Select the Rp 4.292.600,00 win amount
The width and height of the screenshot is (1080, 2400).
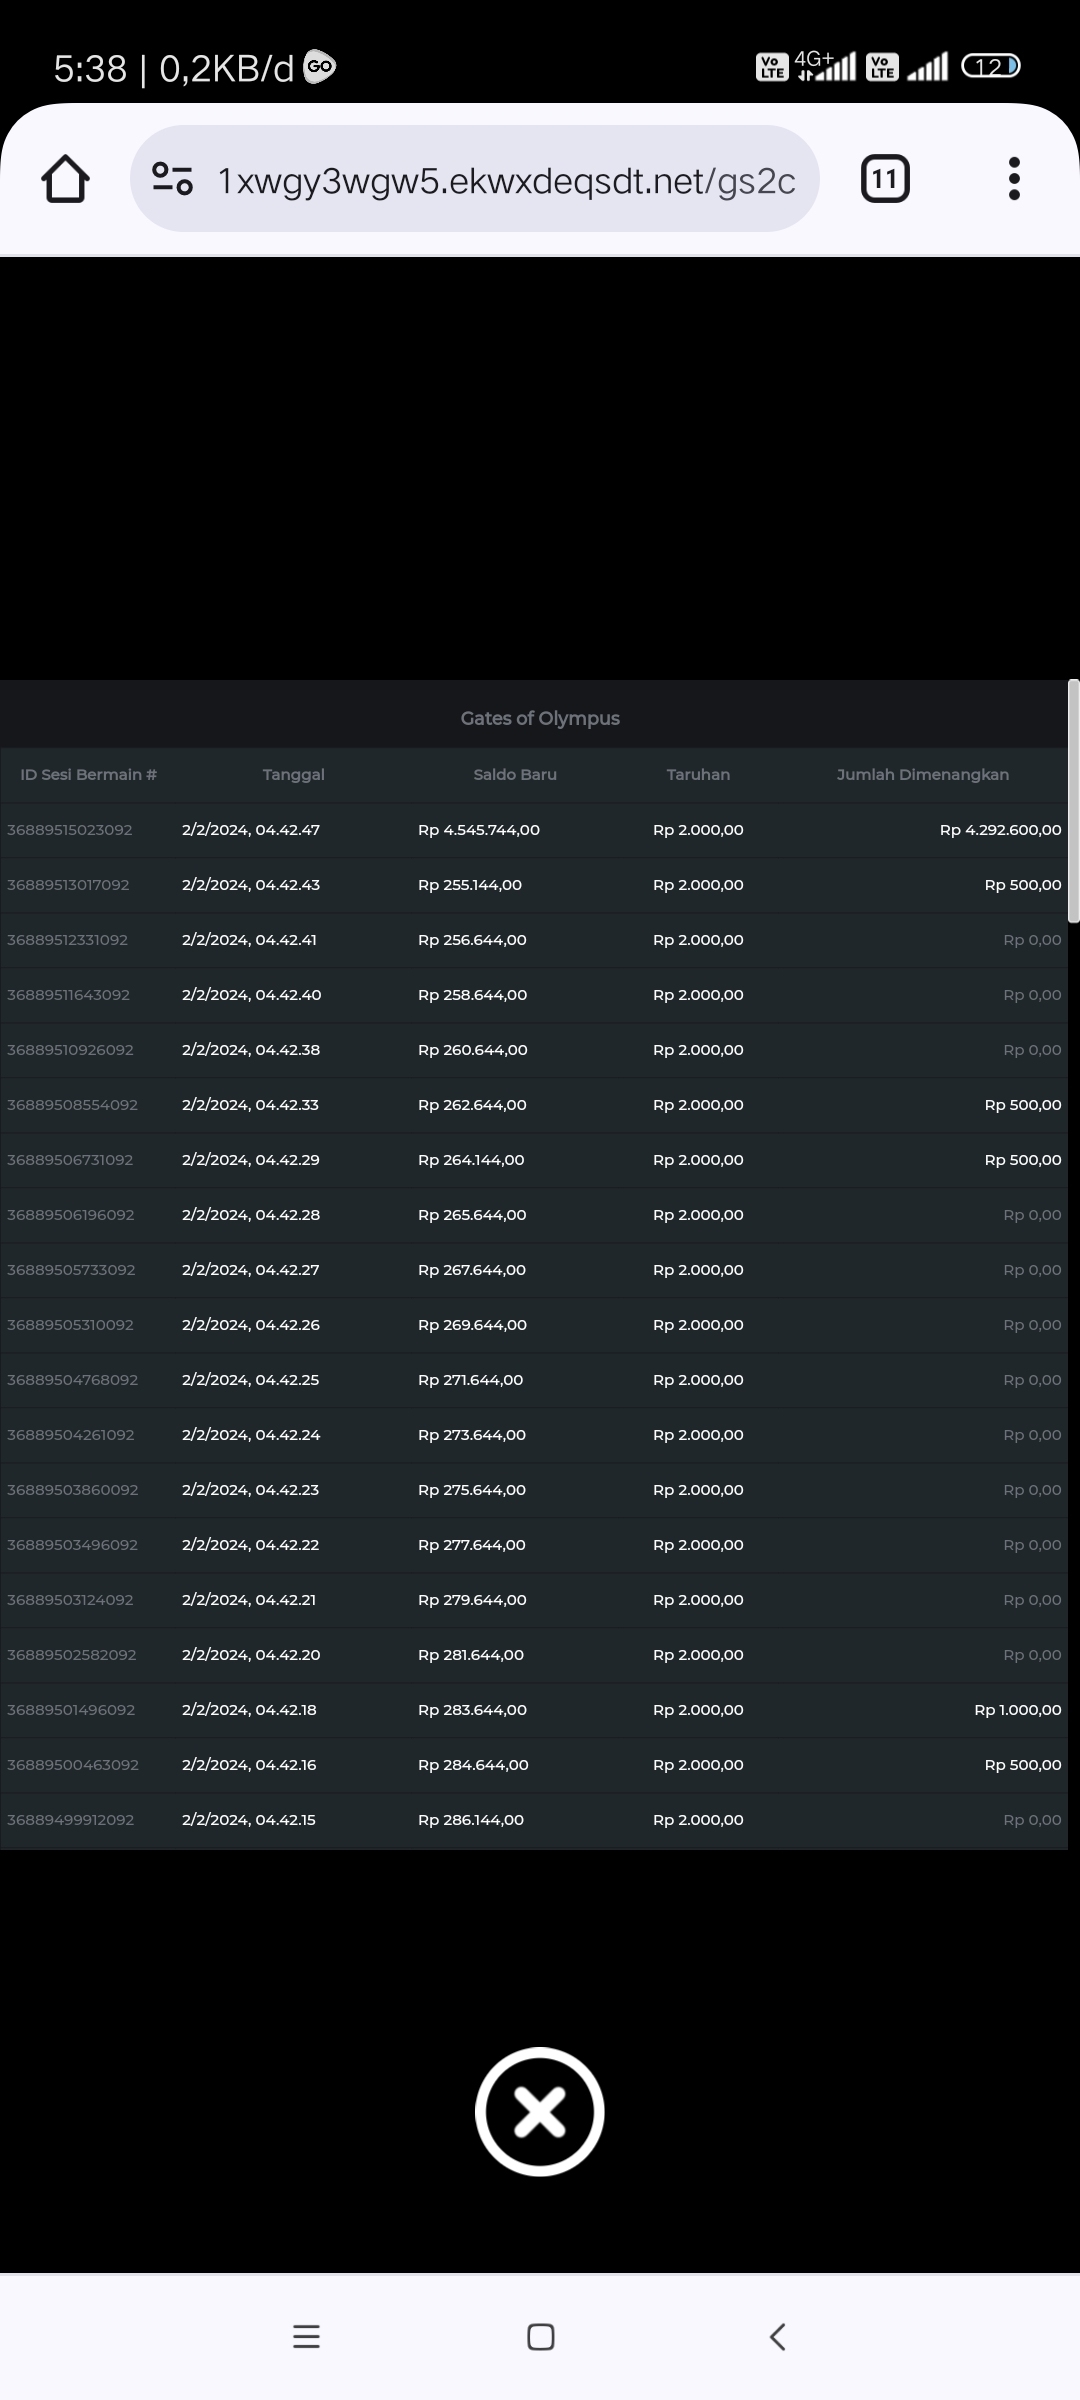click(1000, 830)
